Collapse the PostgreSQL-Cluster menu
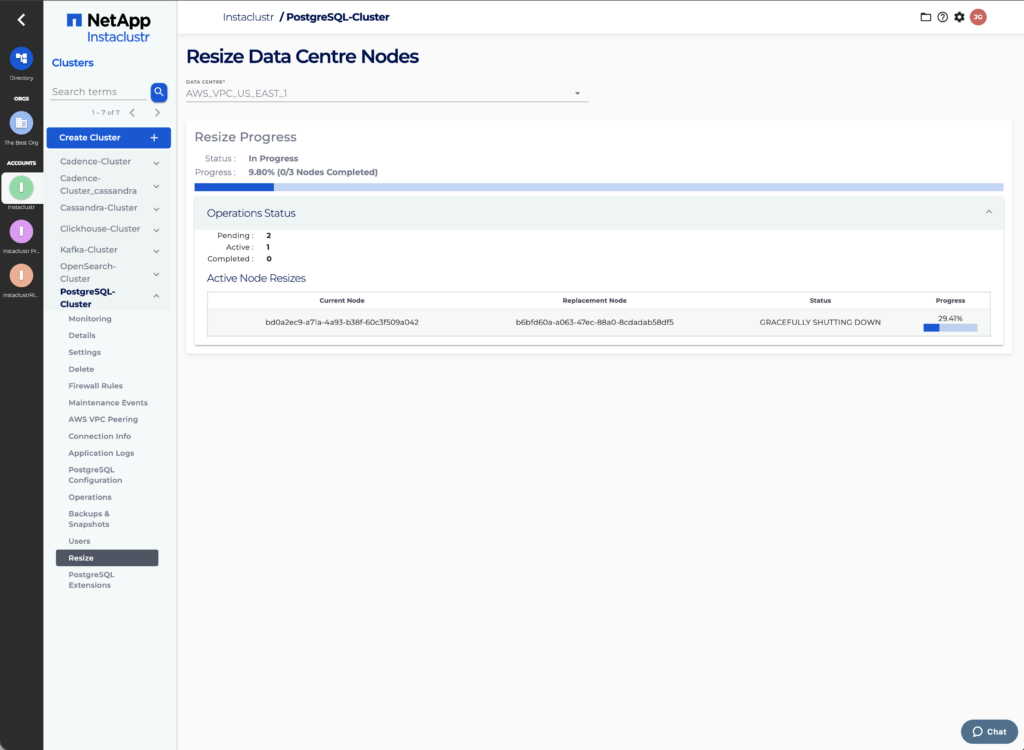 156,296
